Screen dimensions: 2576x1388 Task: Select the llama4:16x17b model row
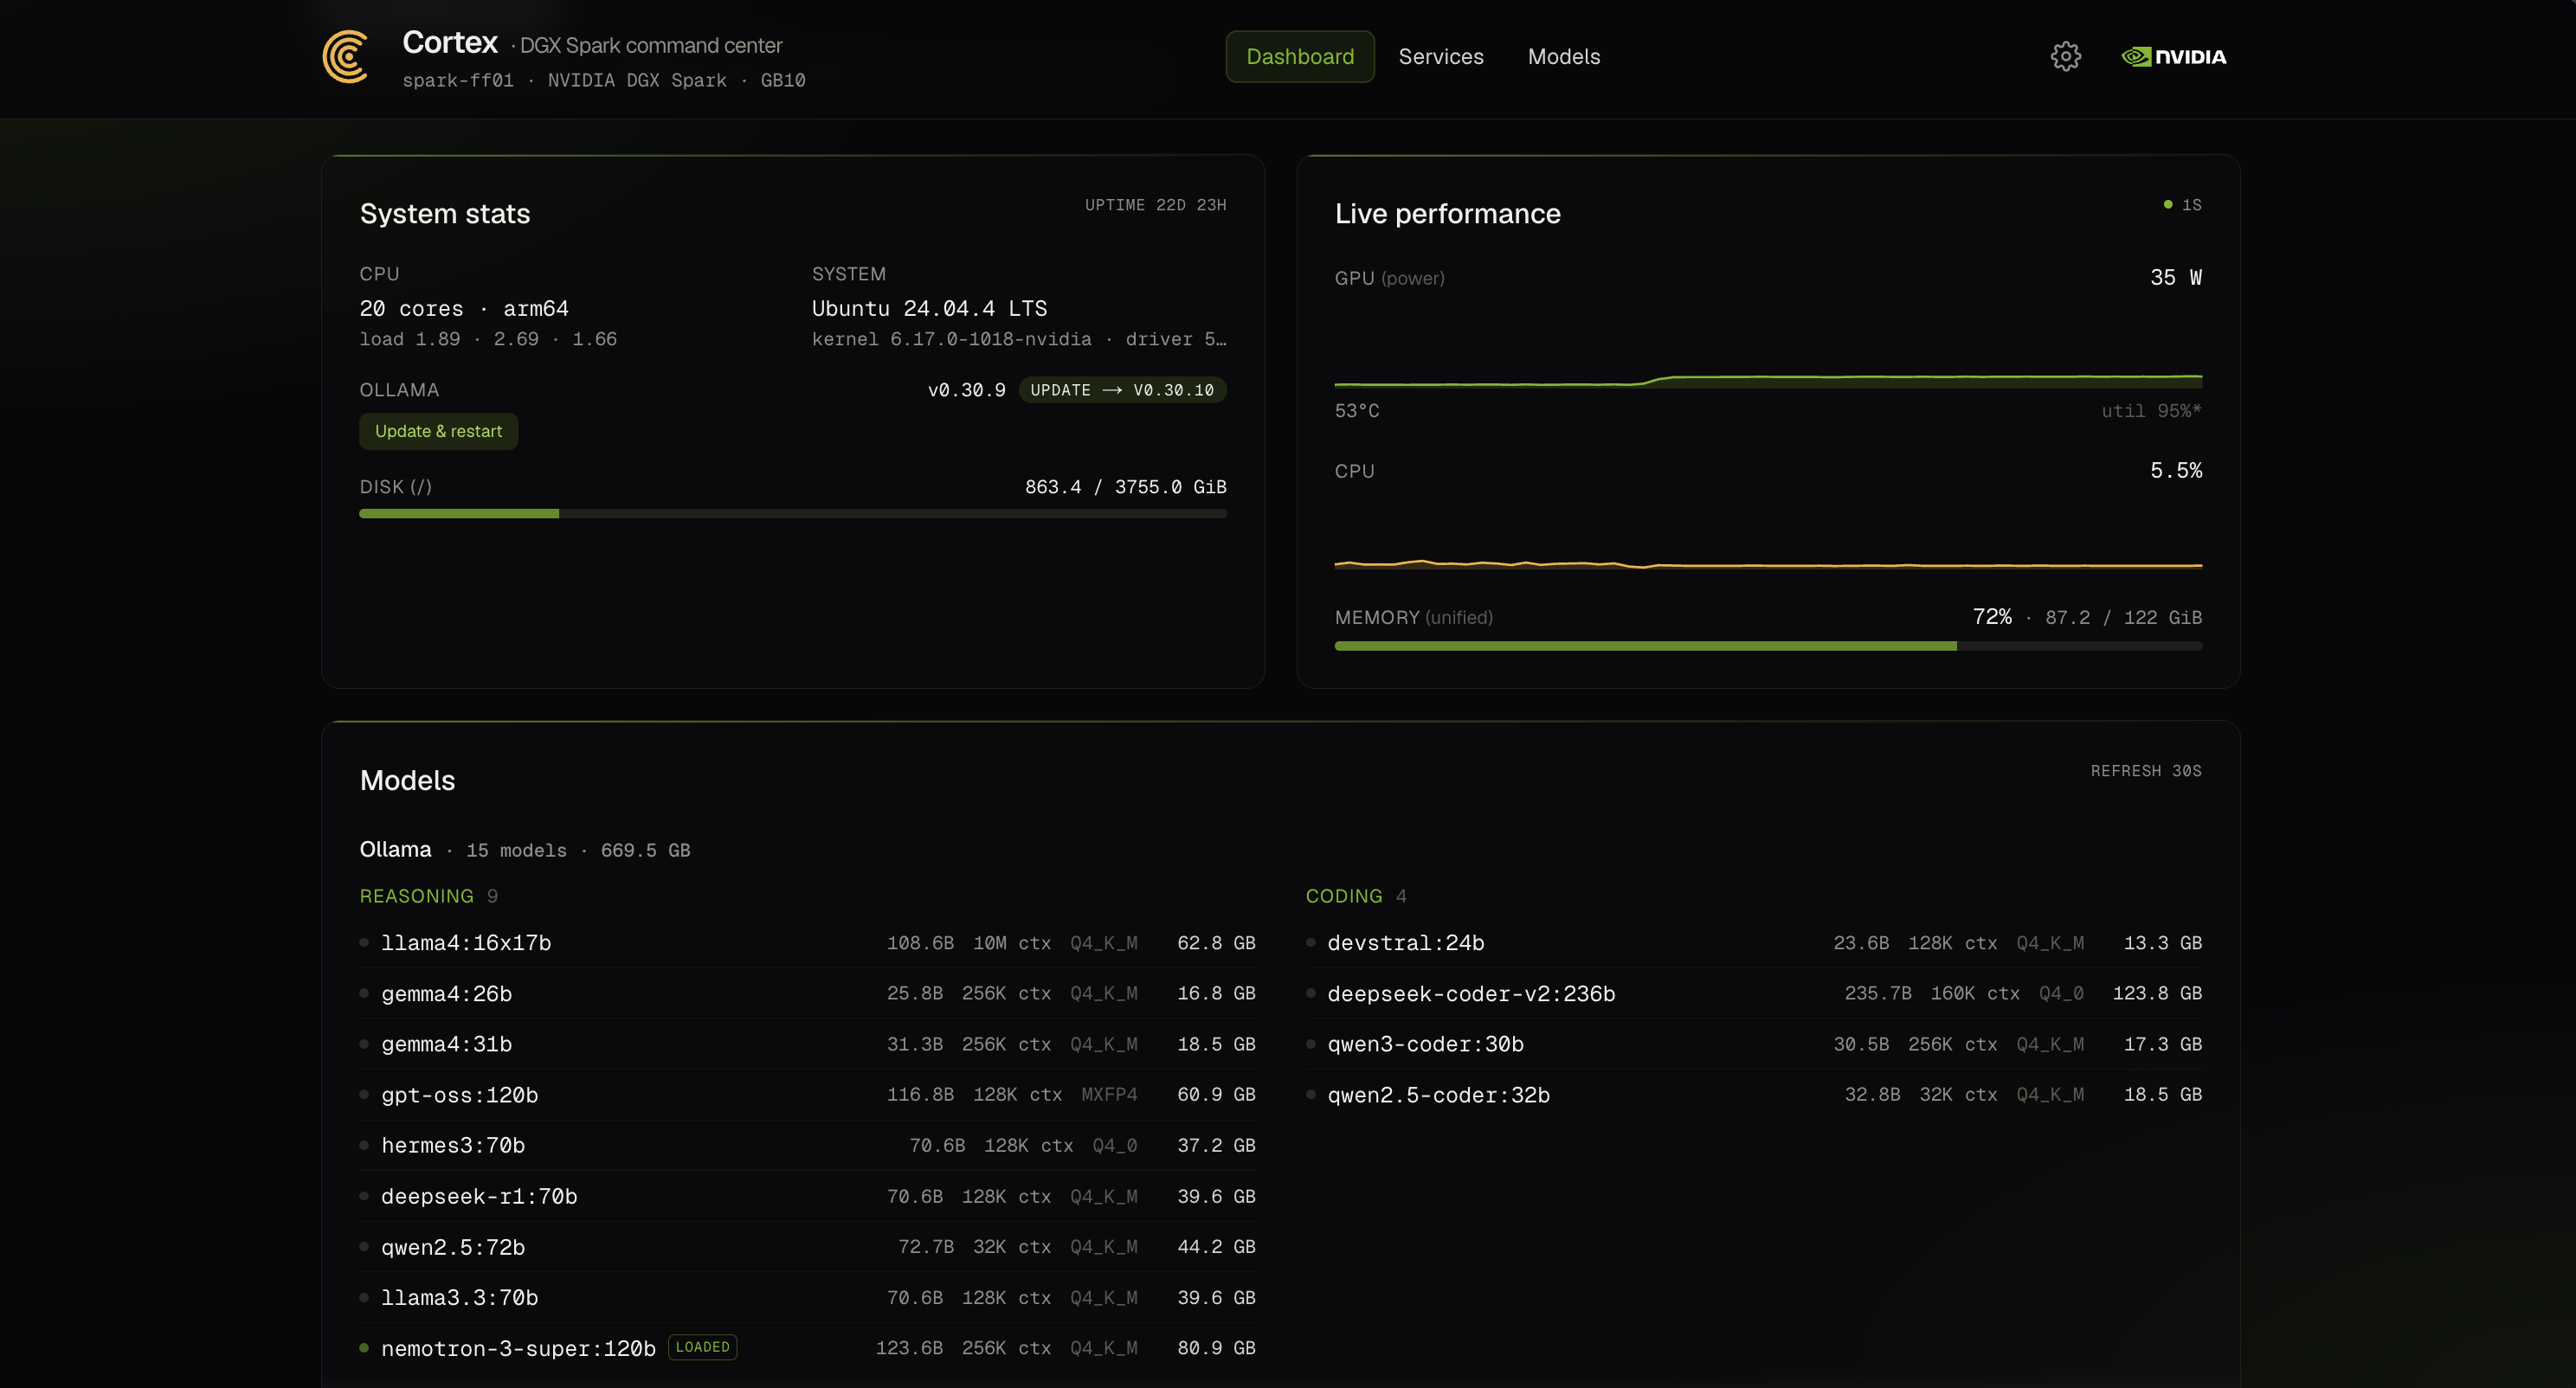(x=807, y=943)
